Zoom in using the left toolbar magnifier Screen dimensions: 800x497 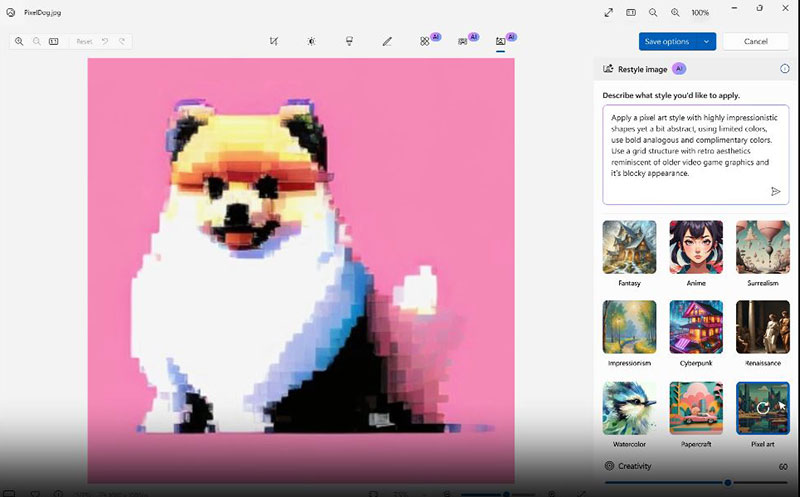(19, 41)
